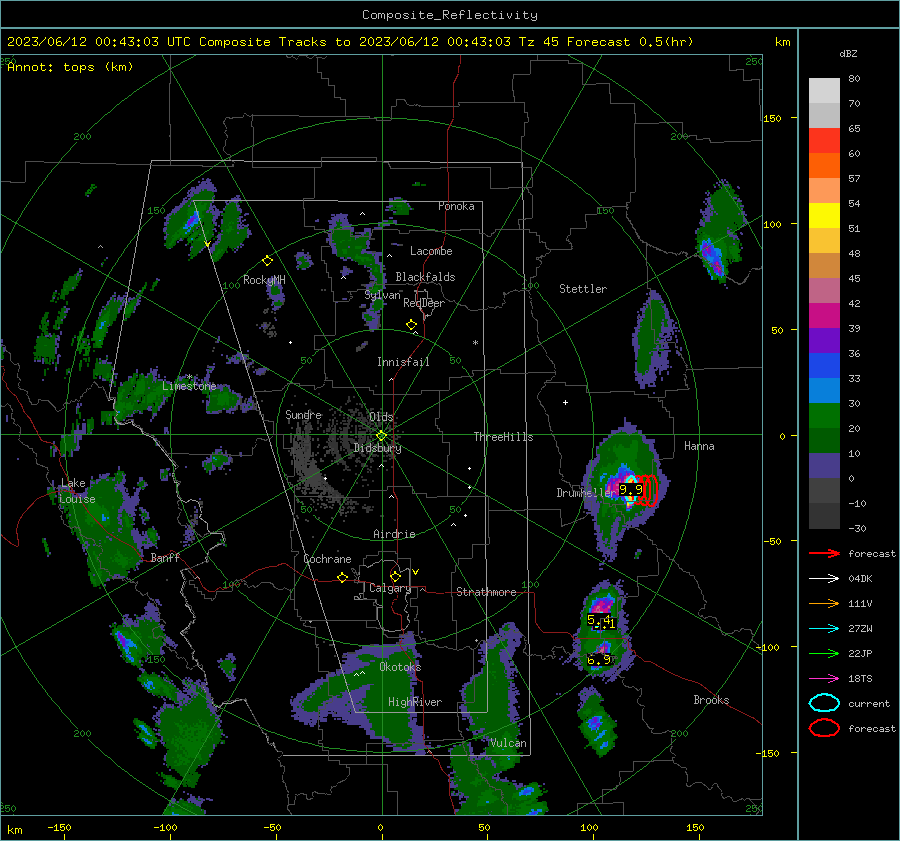Click the Calgary city label

point(390,588)
